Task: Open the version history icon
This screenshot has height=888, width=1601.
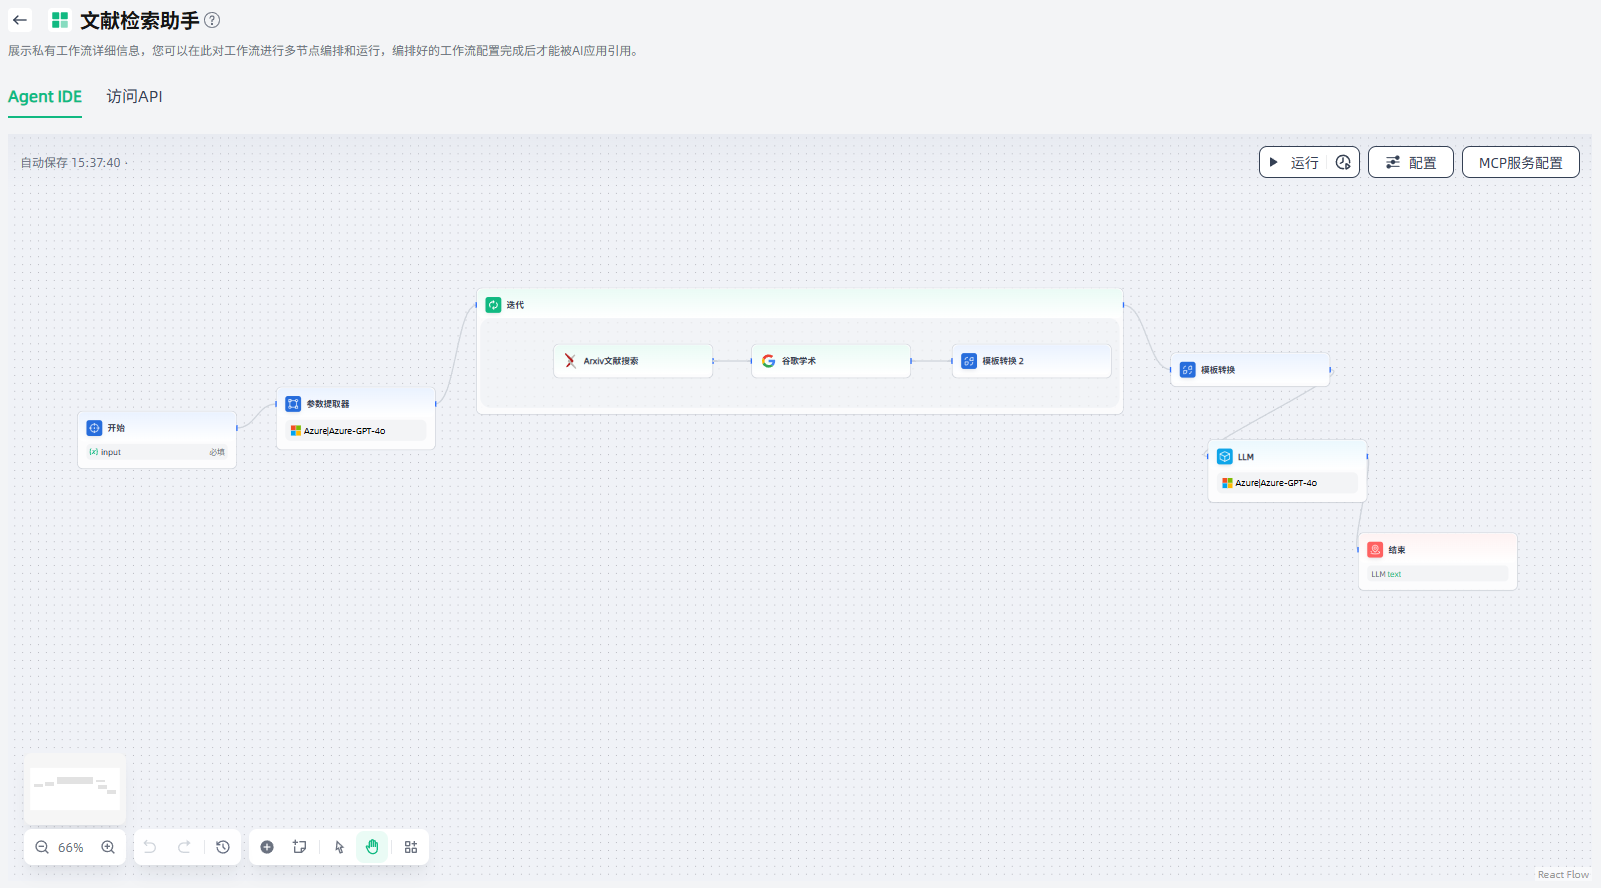Action: tap(223, 847)
